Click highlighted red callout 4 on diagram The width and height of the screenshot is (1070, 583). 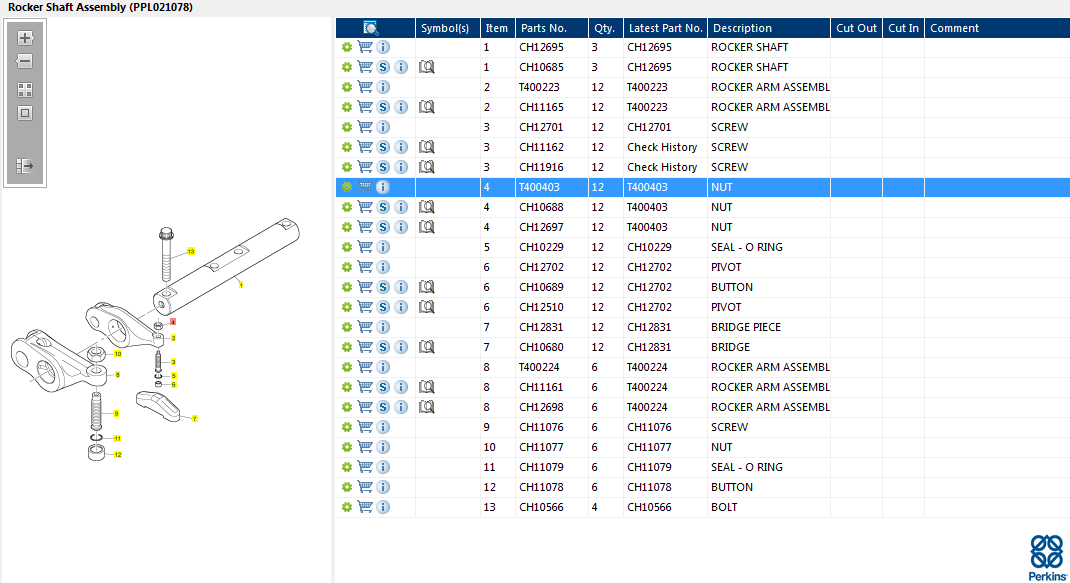click(x=173, y=322)
